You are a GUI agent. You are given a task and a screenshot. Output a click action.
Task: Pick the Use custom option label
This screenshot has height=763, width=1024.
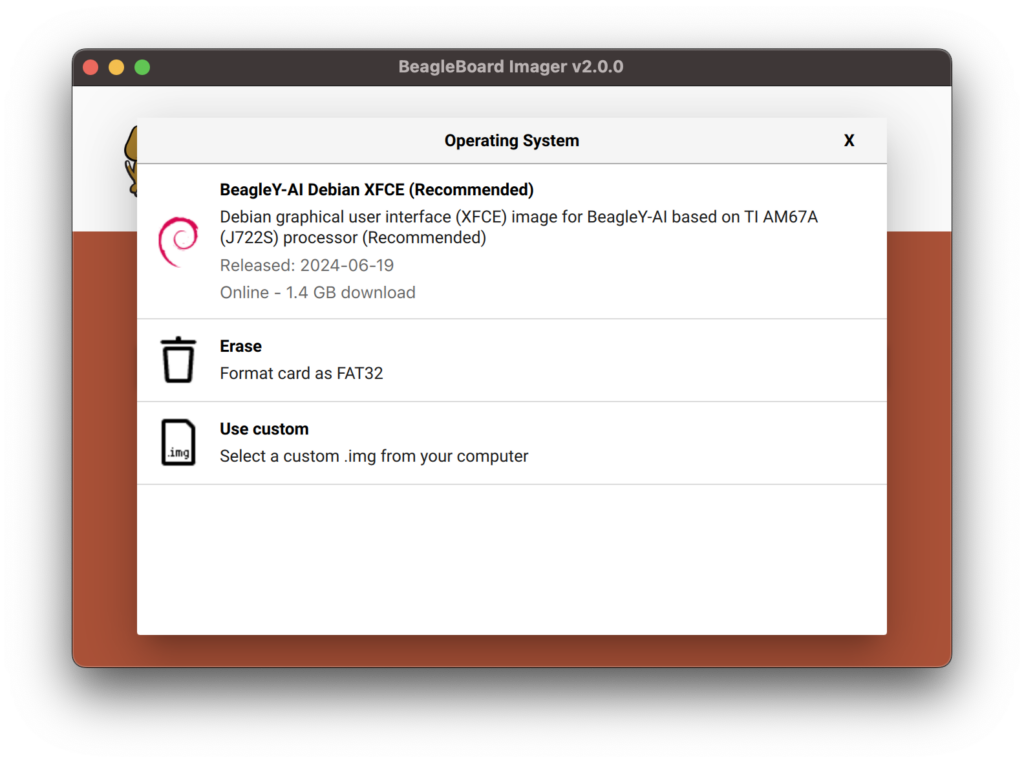click(x=264, y=429)
